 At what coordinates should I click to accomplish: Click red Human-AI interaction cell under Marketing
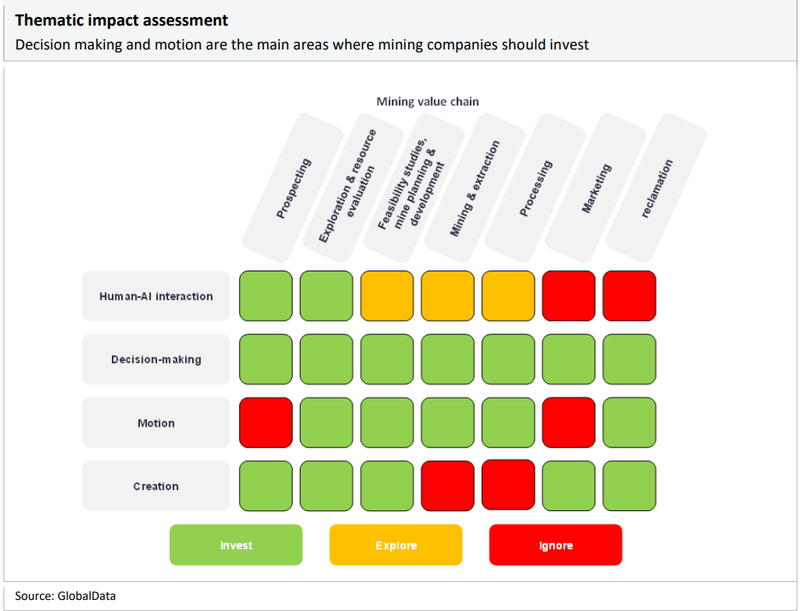(x=569, y=296)
